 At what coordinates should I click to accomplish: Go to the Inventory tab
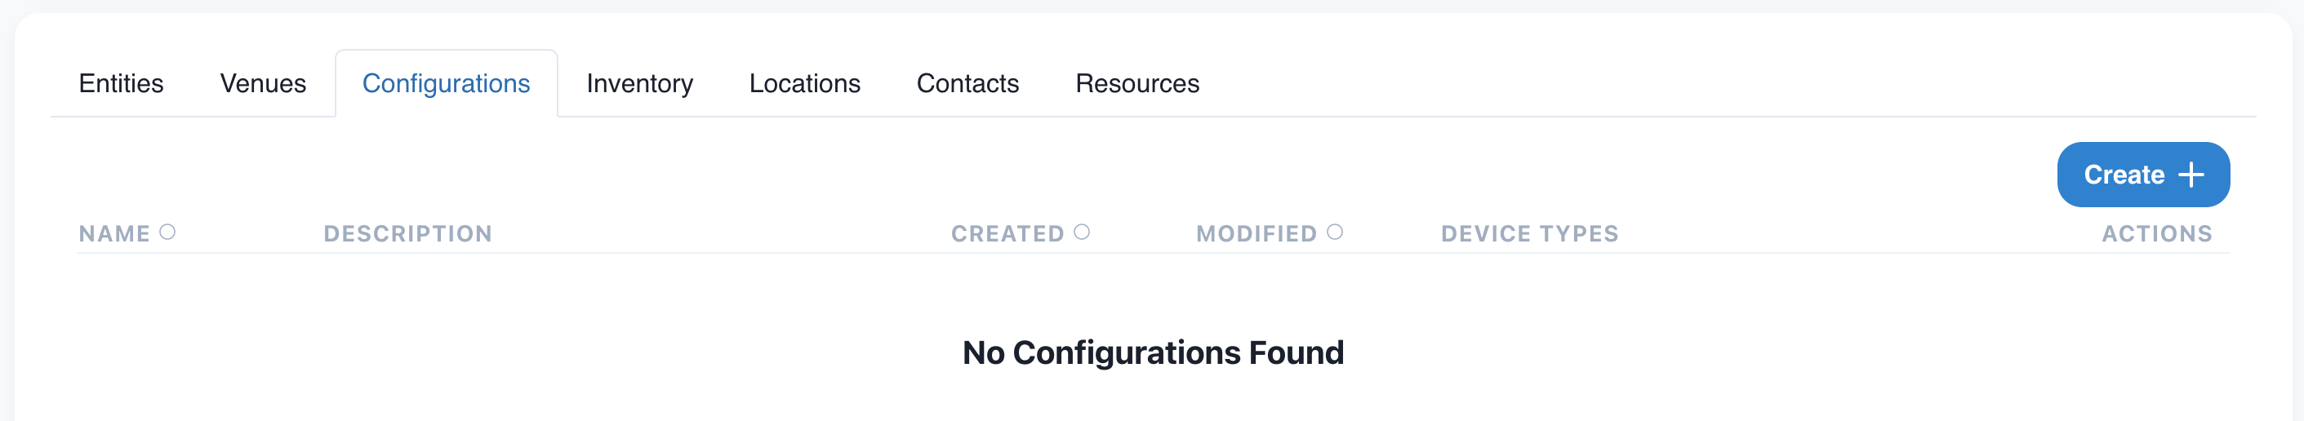click(640, 83)
